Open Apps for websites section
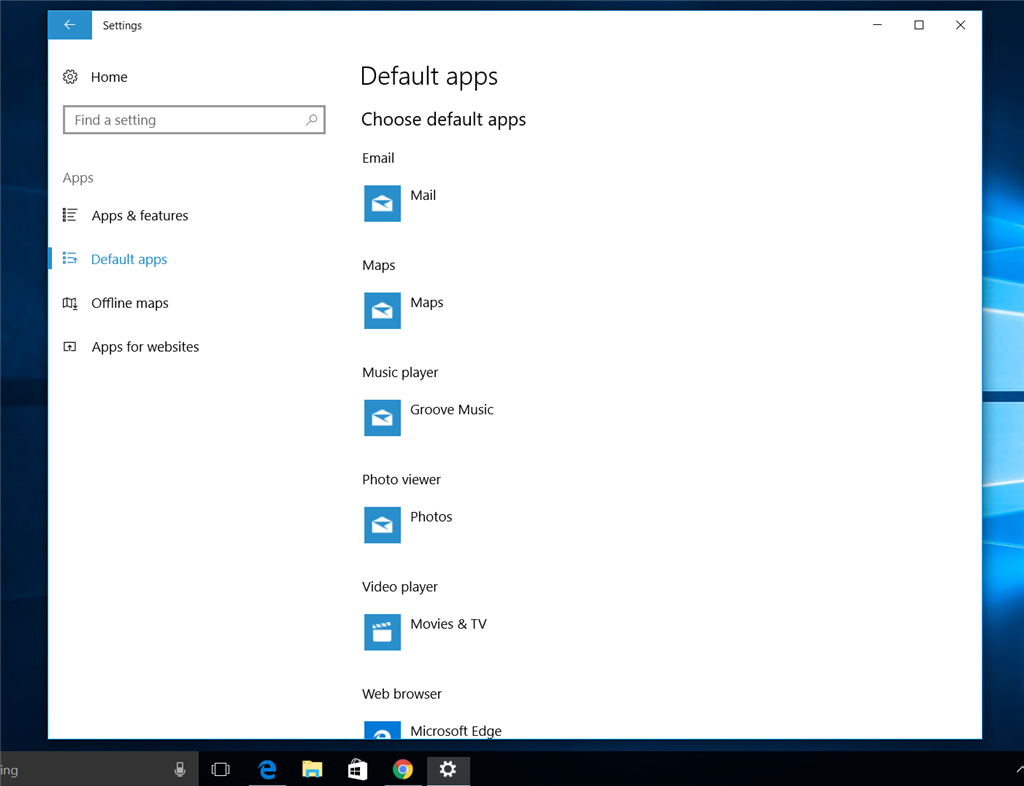 [x=145, y=347]
